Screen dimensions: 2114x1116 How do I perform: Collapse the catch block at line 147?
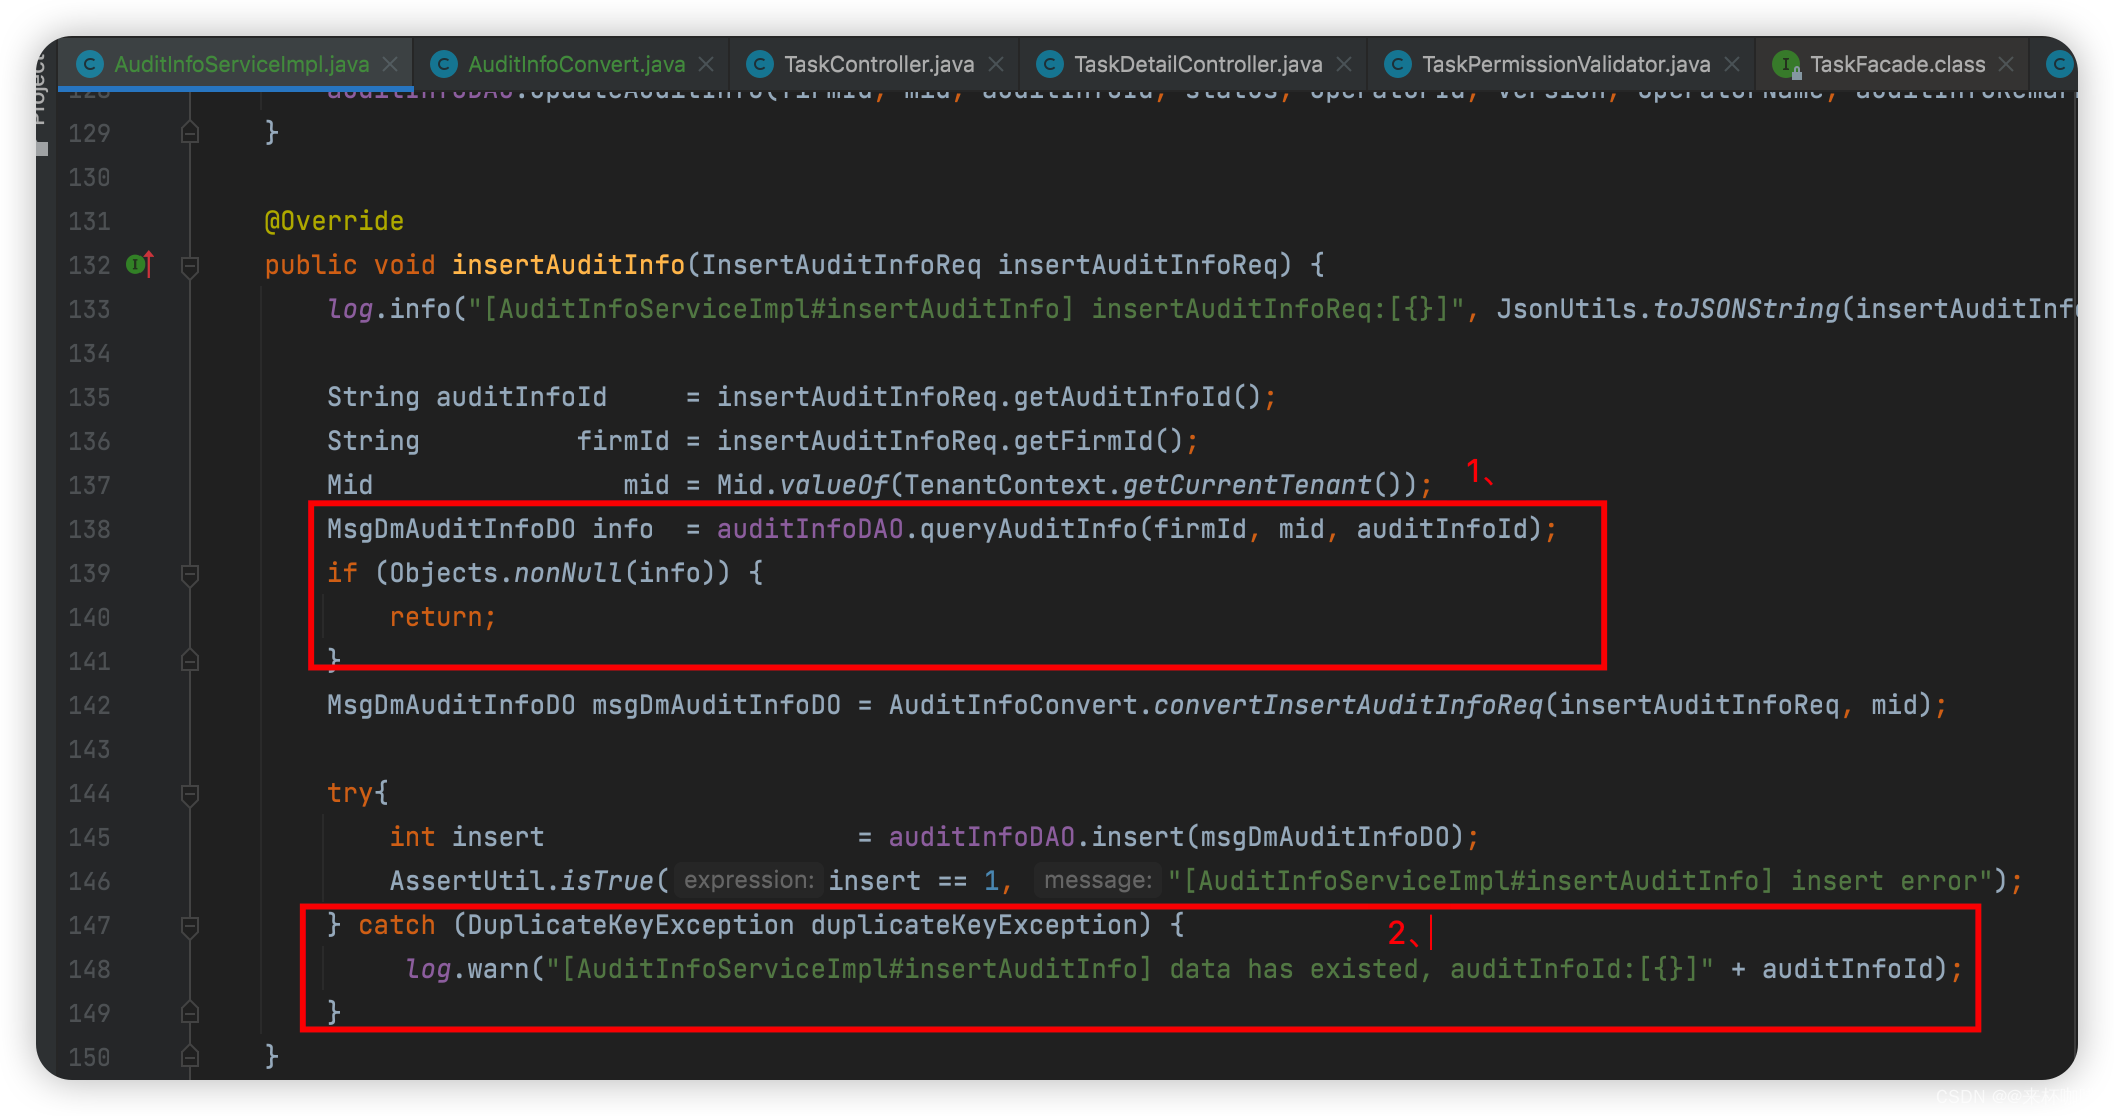pos(190,926)
